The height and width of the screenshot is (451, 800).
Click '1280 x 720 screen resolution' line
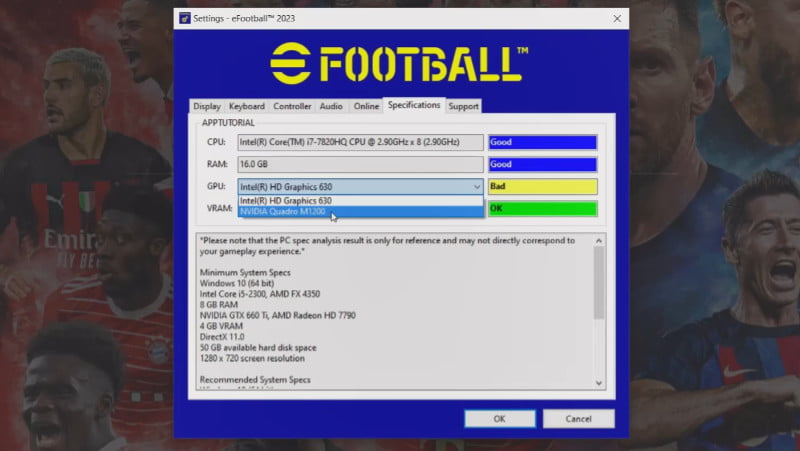click(252, 358)
